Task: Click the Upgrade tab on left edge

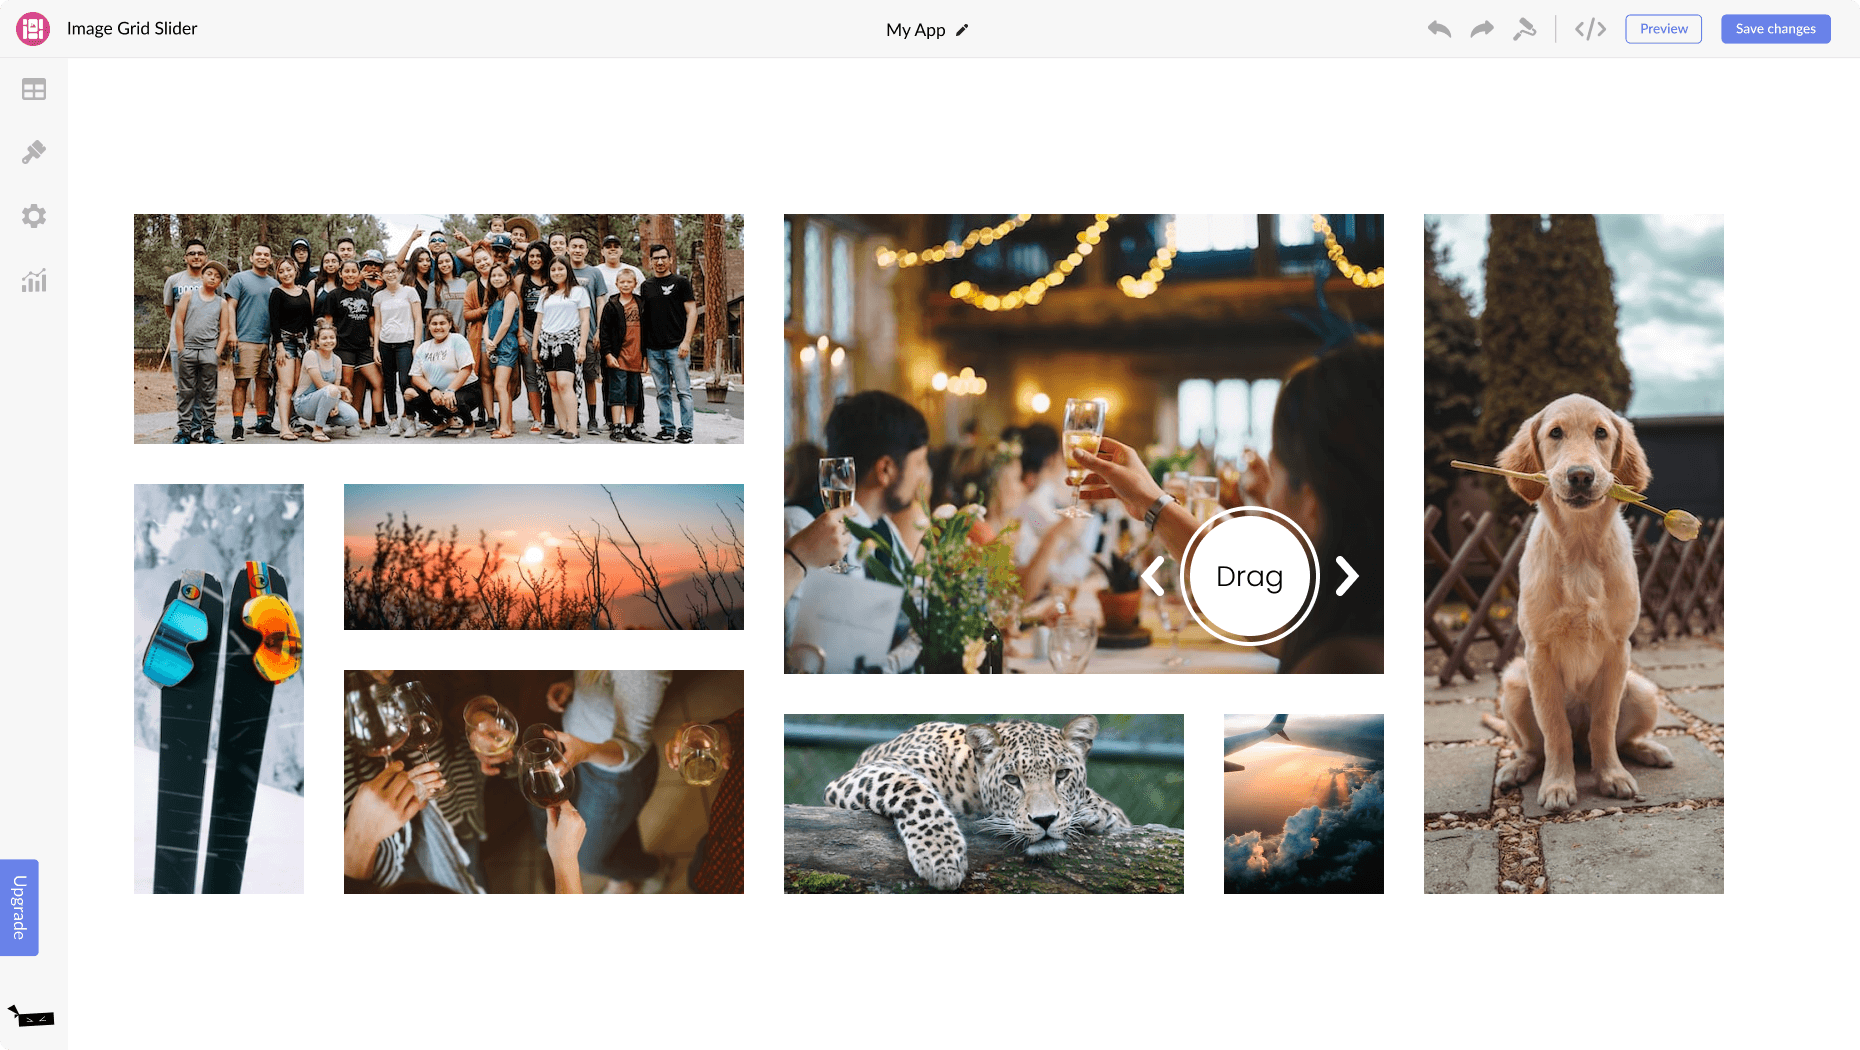Action: click(19, 907)
